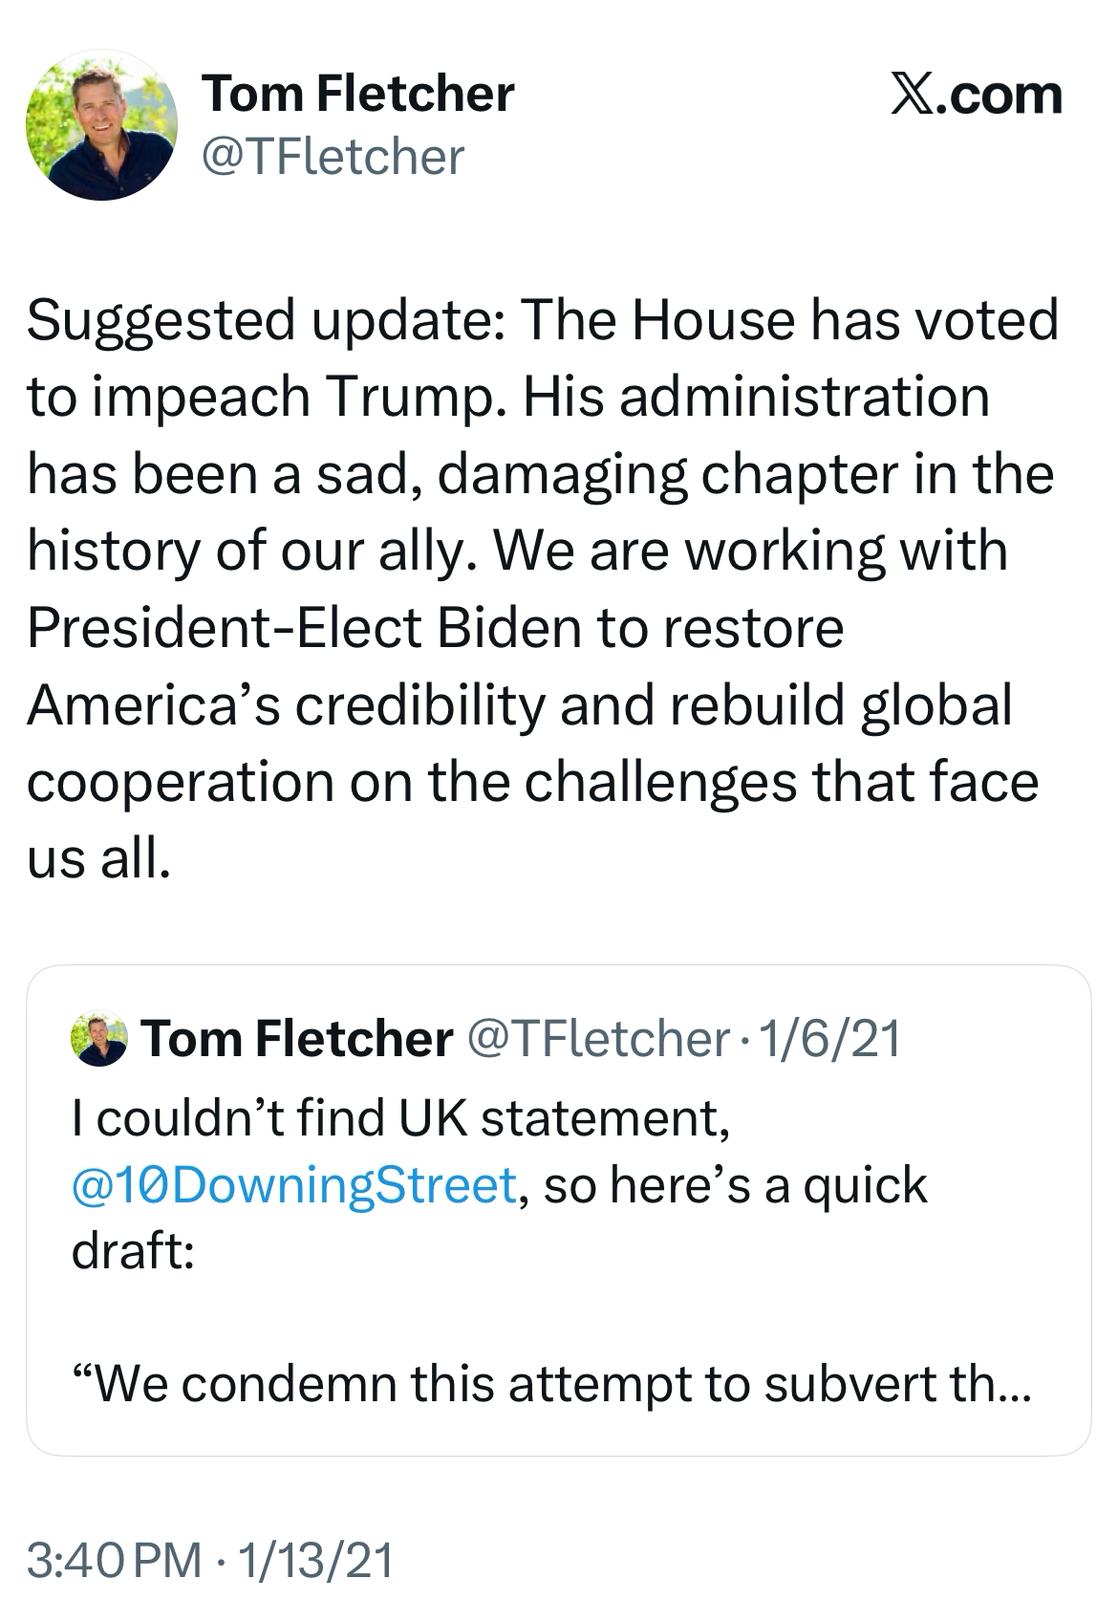Open the 1/6/21 date on quoted tweet
Screen dimensions: 1118x1600
tap(830, 1039)
